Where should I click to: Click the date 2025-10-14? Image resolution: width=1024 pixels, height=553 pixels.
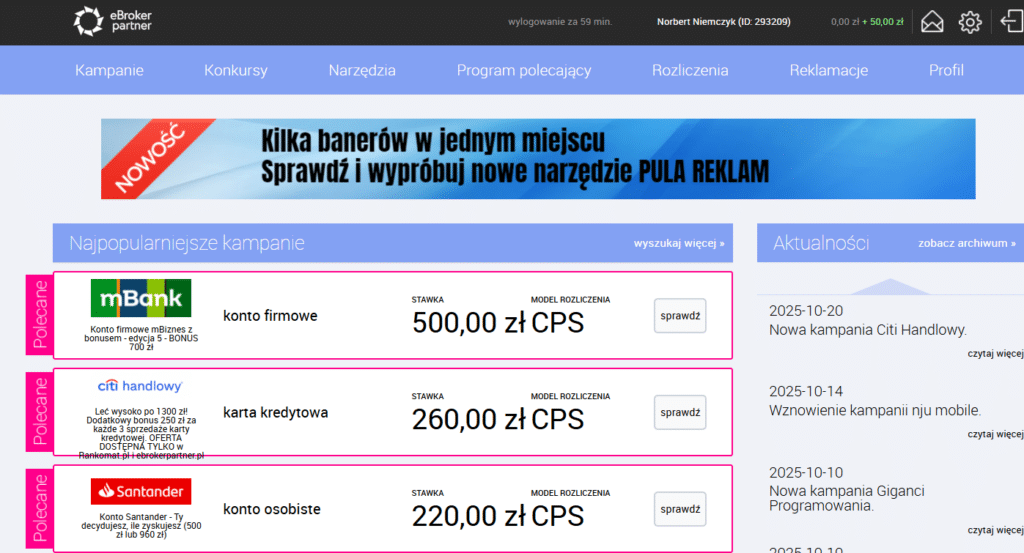(806, 391)
